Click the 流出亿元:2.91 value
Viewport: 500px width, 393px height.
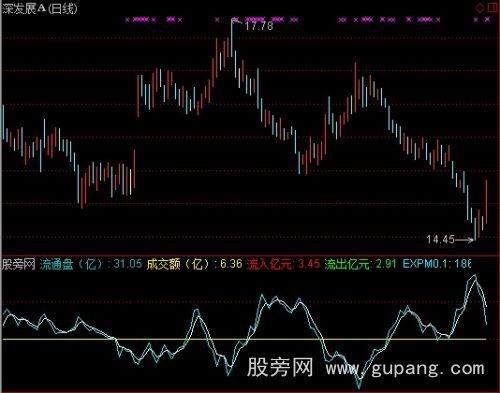coord(360,264)
